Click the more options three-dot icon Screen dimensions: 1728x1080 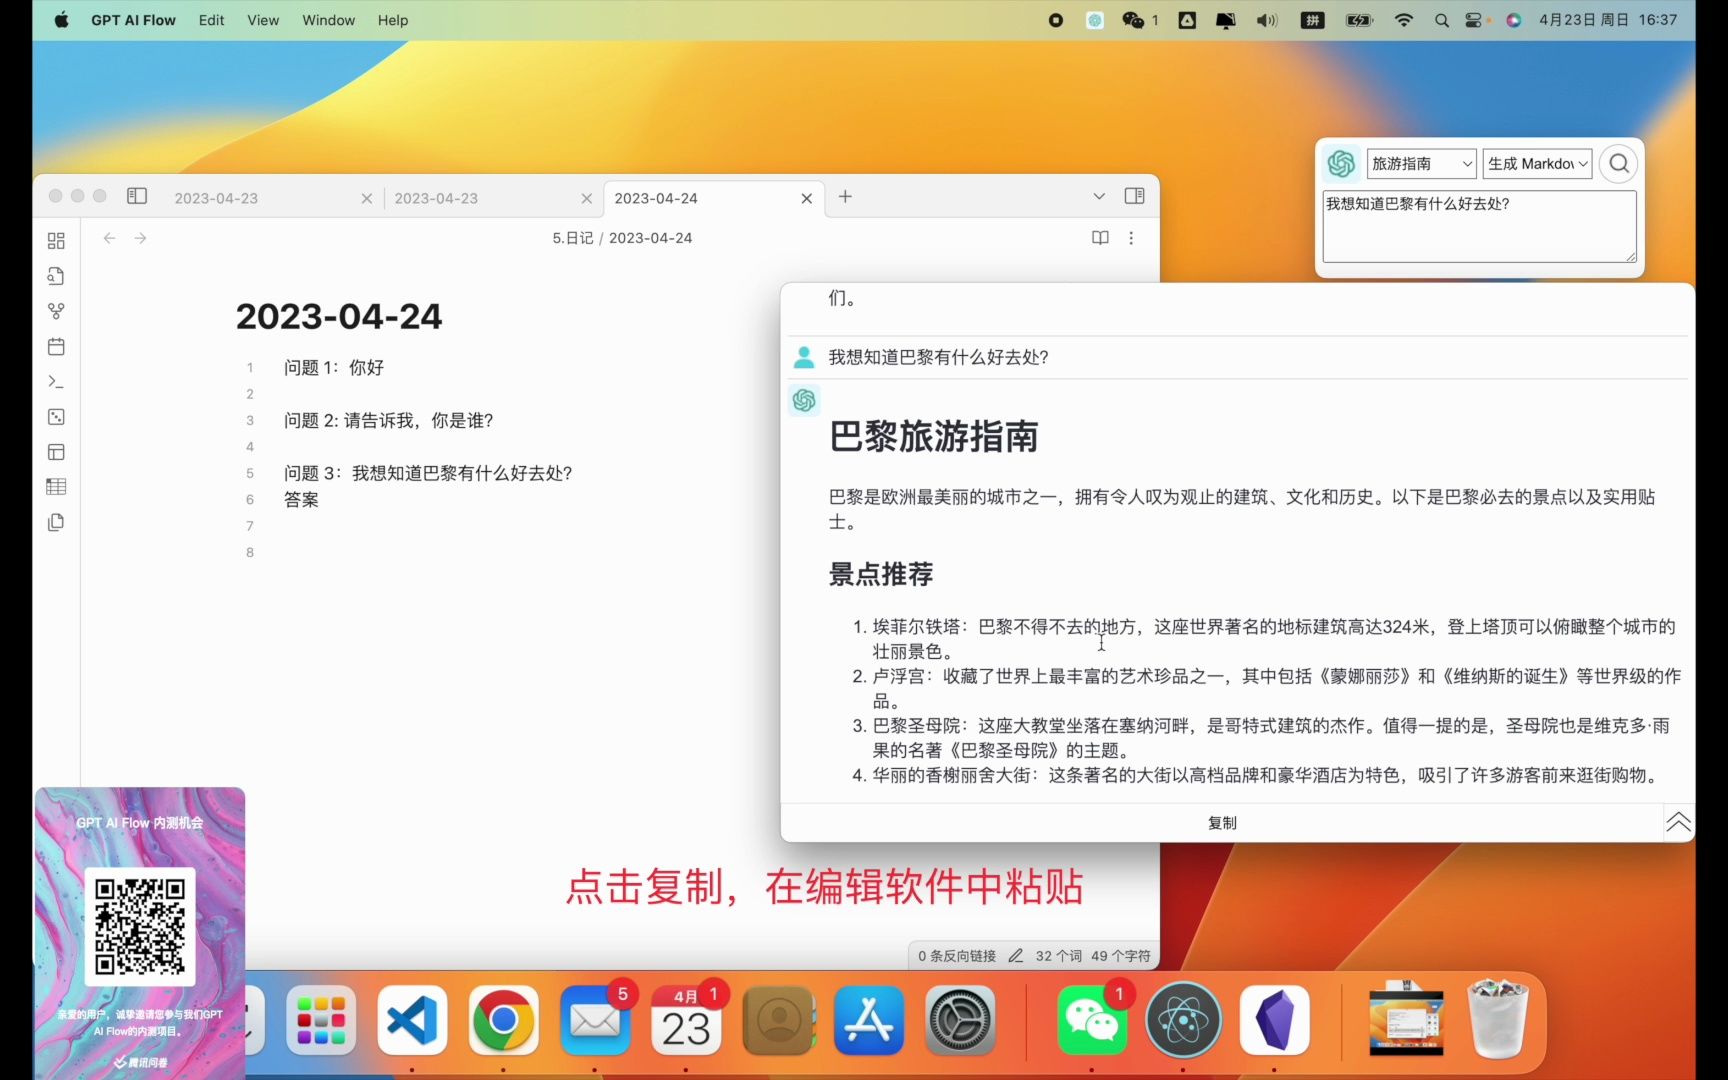tap(1131, 238)
